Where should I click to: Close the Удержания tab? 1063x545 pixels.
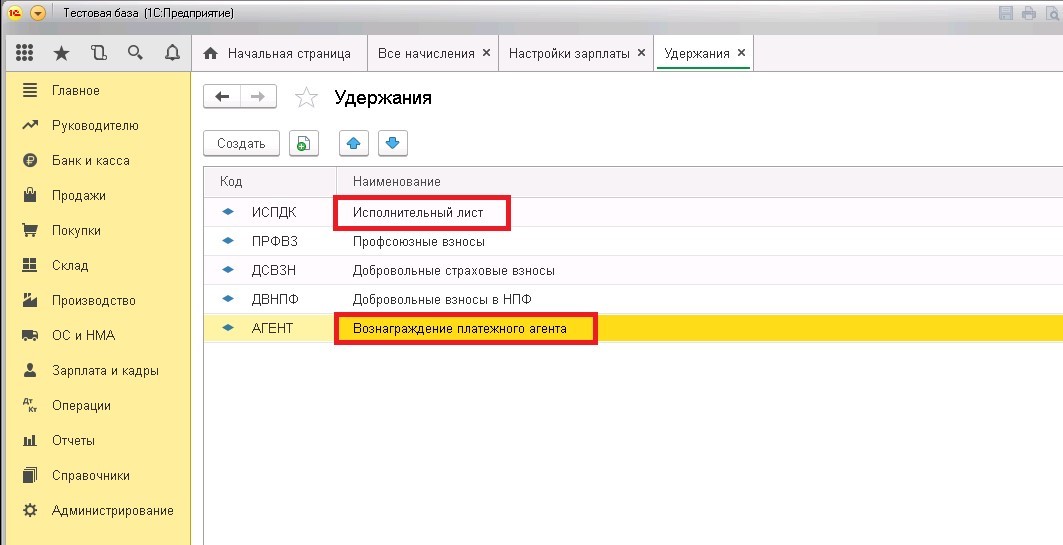coord(741,53)
